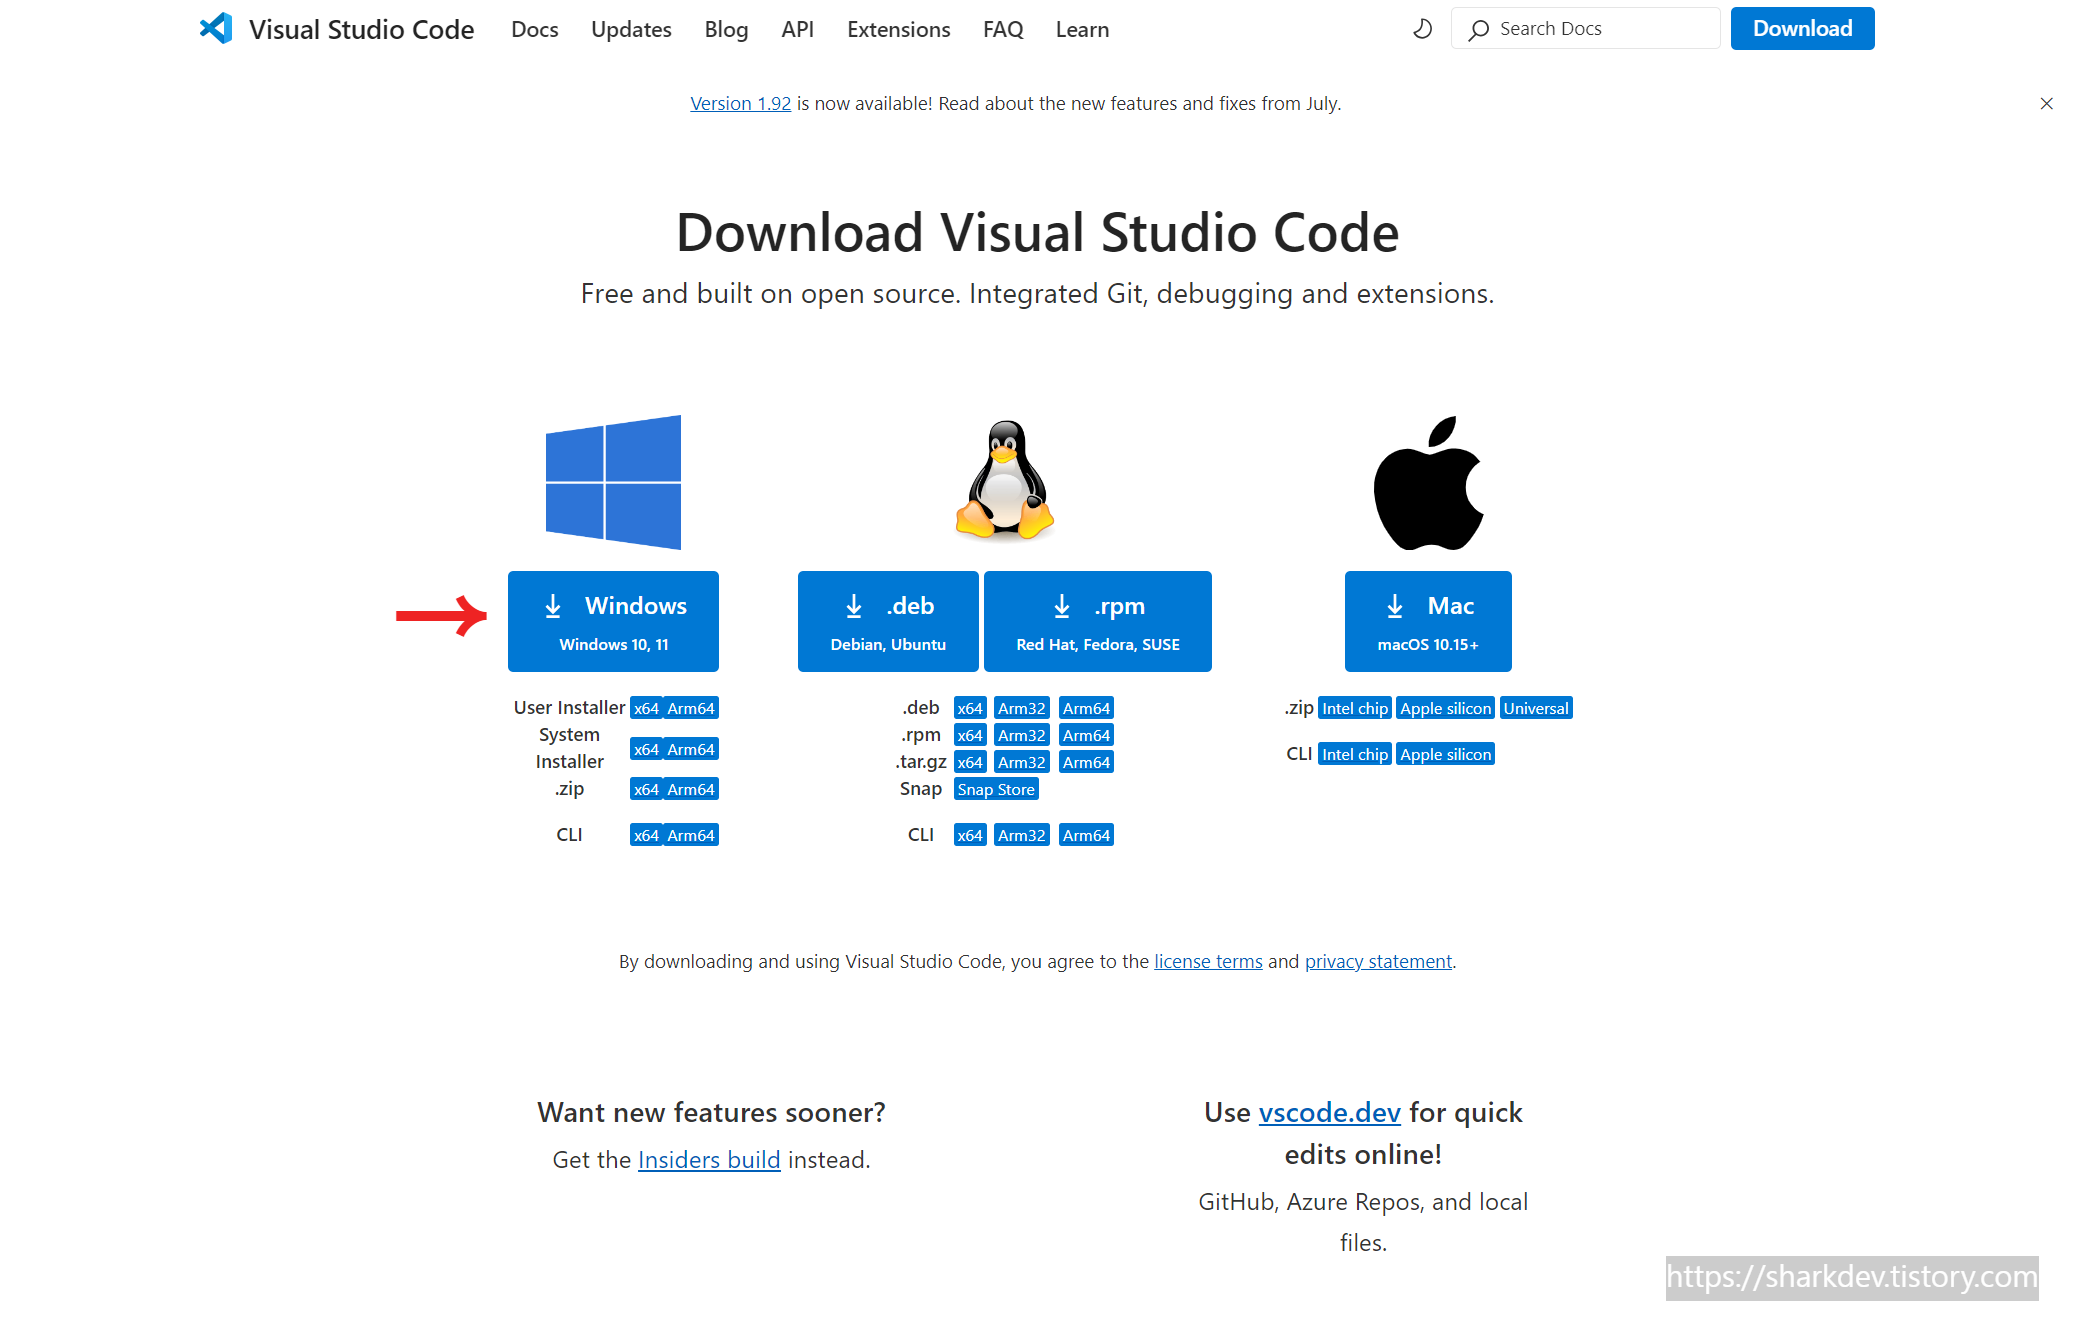The height and width of the screenshot is (1341, 2079).
Task: Download the .rpm Red Hat package
Action: 1097,621
